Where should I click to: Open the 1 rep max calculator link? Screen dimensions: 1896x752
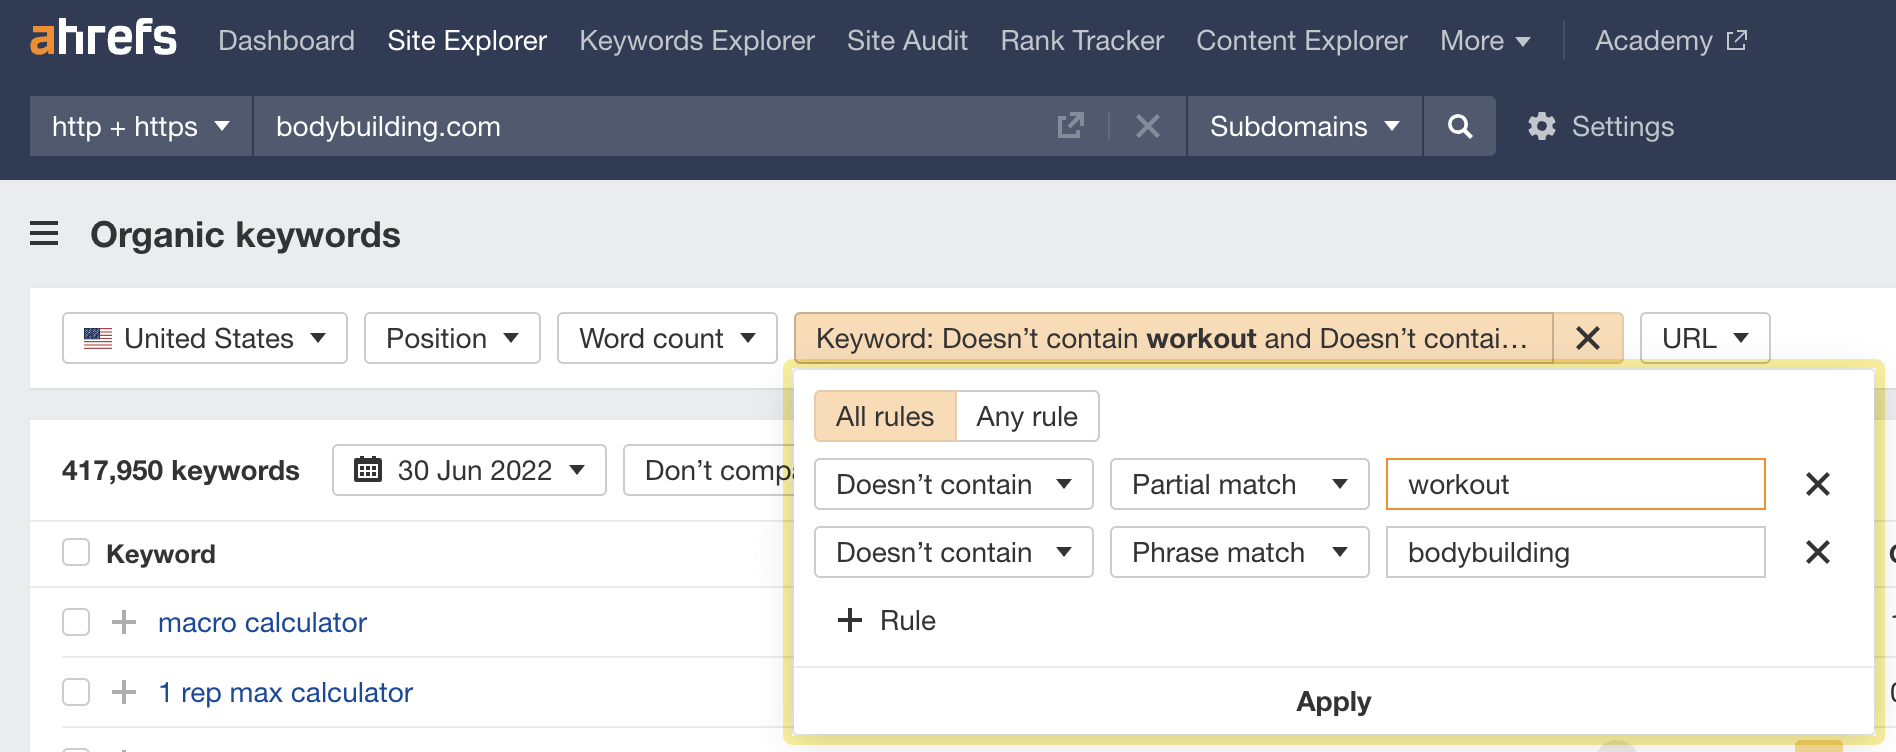click(285, 692)
